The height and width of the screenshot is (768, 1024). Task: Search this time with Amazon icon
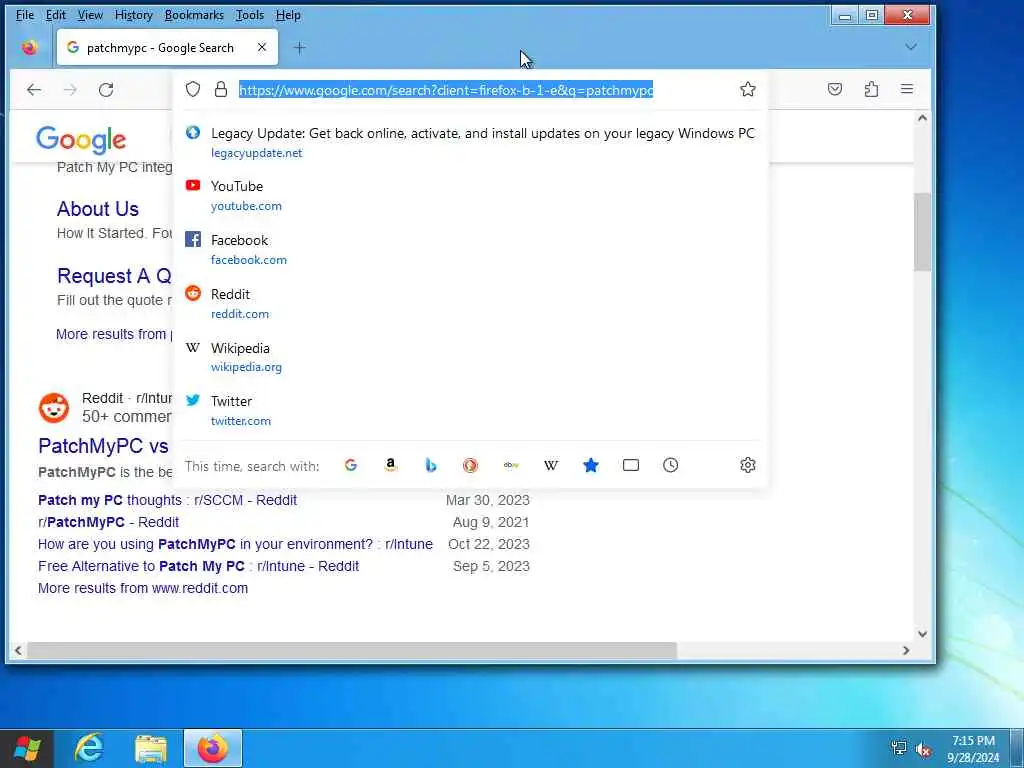(391, 465)
